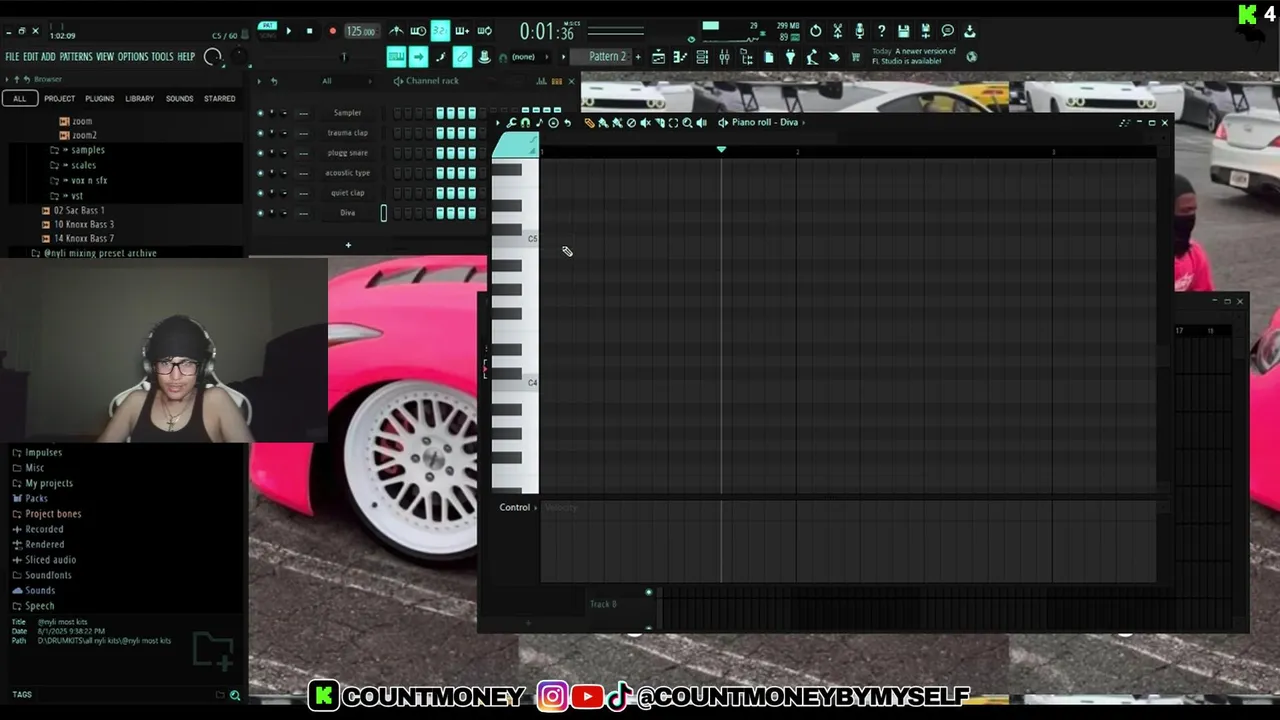1280x720 pixels.
Task: Click the globe icon beside update notice
Action: [972, 57]
